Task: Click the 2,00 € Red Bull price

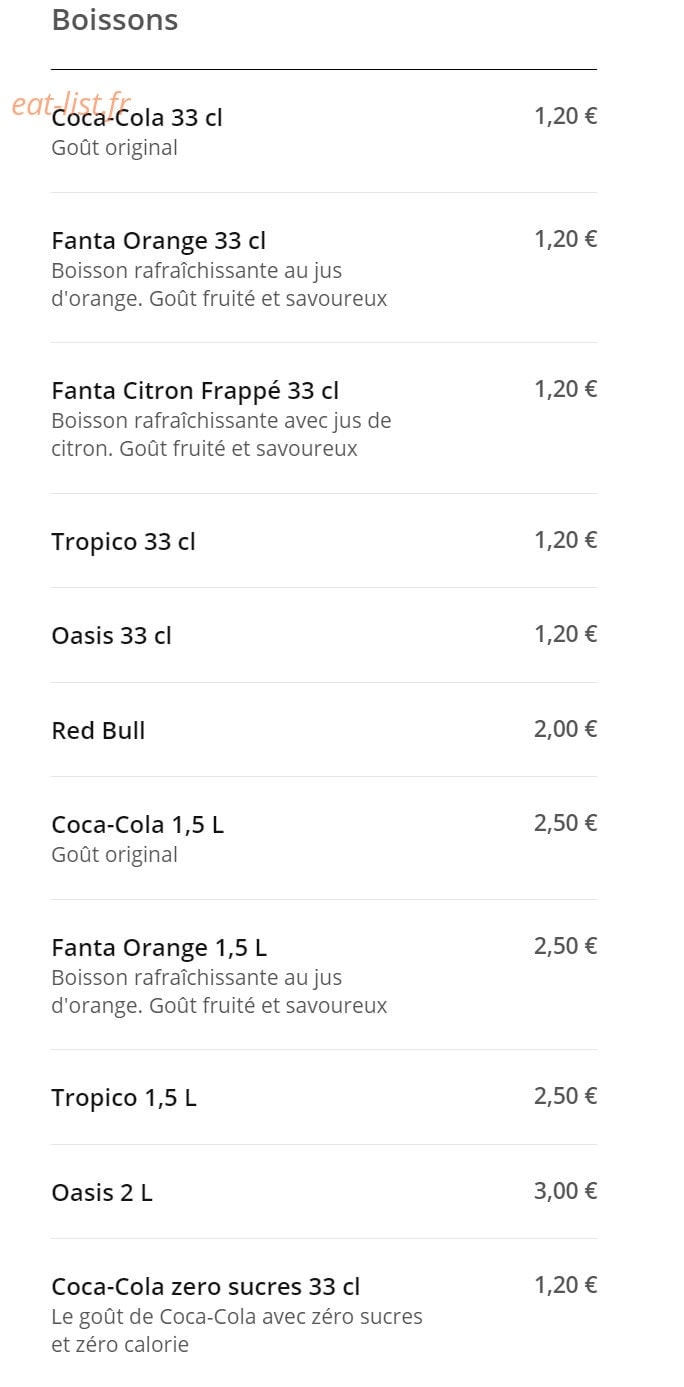Action: coord(565,729)
